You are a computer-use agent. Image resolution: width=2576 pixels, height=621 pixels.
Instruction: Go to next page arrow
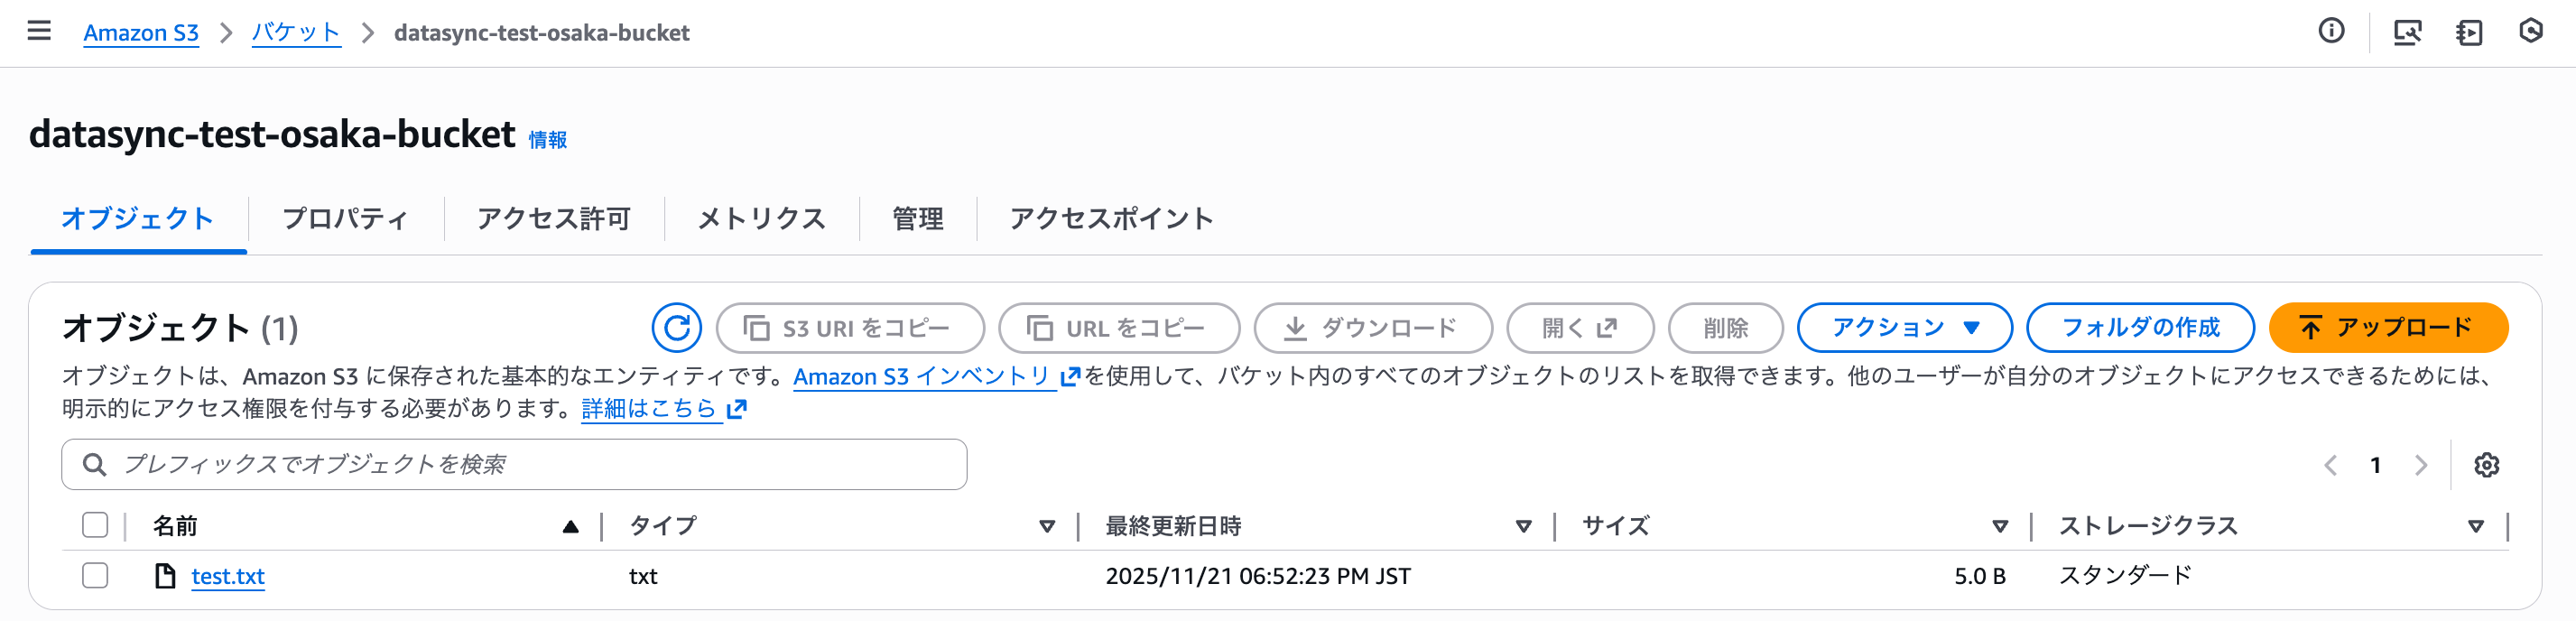2421,465
